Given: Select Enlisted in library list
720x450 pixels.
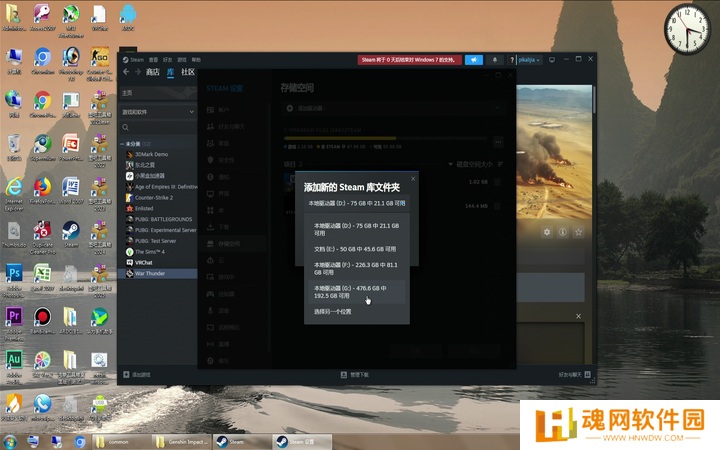Looking at the screenshot, I should 144,208.
